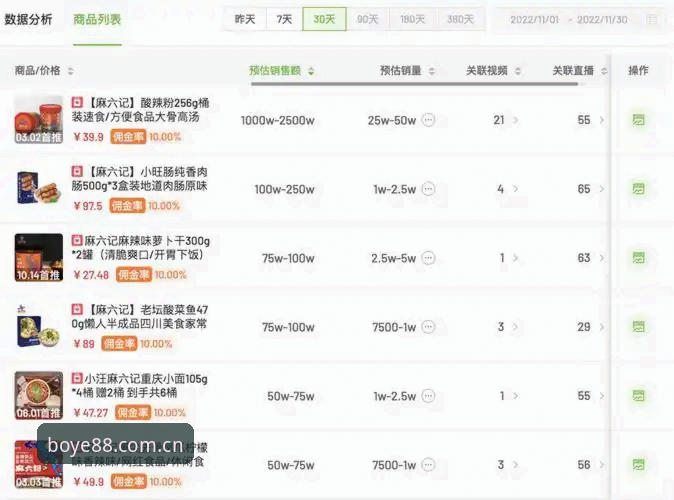Viewport: 674px width, 500px height.
Task: Open chart icon for 老坛酸菜鱼 row
Action: pos(638,327)
